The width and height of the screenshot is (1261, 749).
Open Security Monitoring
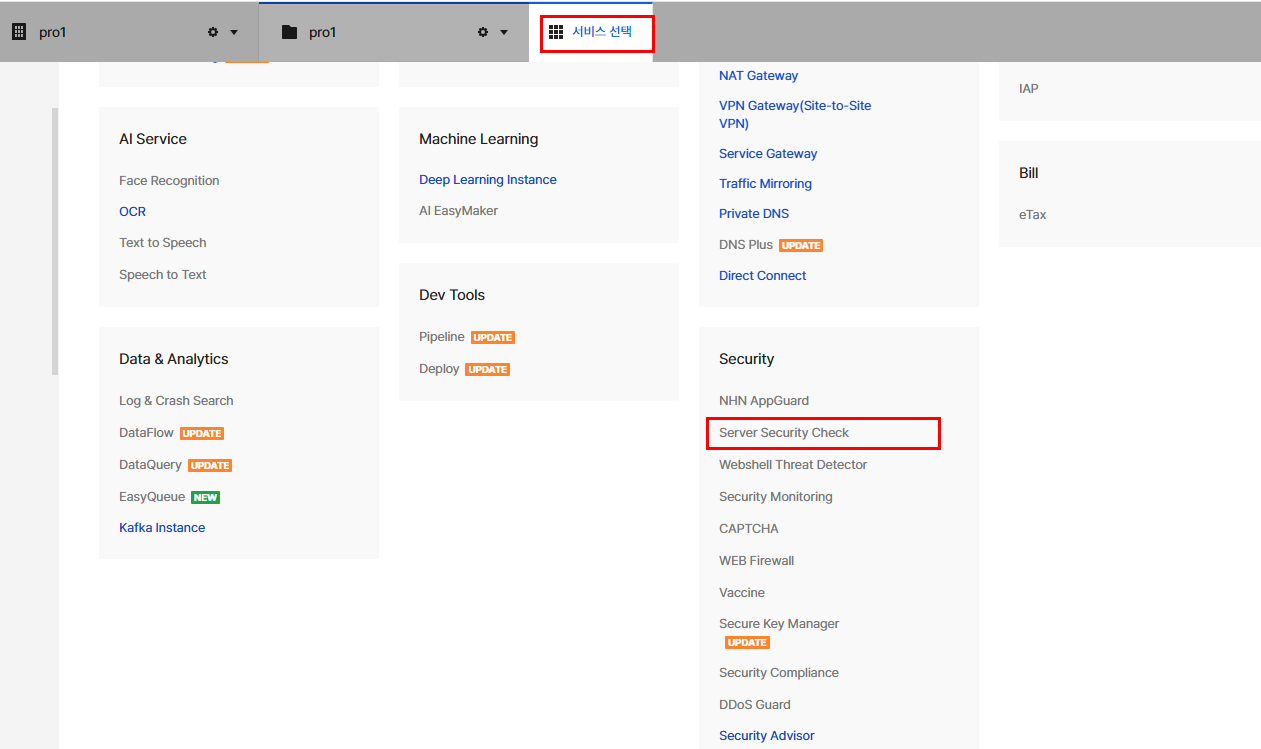coord(776,497)
